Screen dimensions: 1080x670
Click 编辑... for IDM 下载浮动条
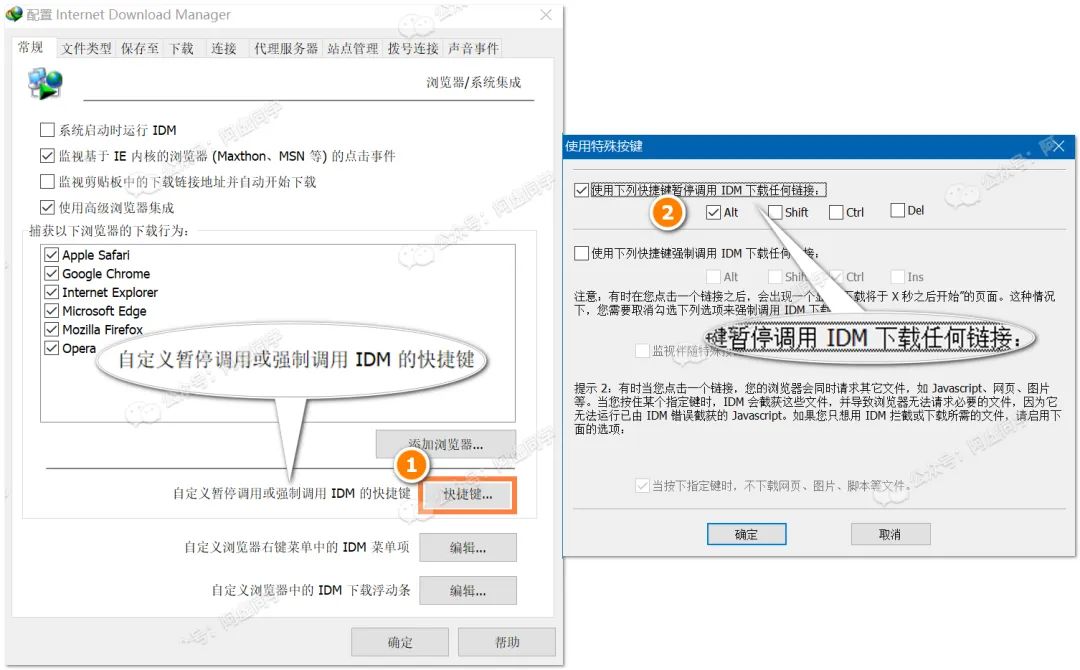coord(468,591)
